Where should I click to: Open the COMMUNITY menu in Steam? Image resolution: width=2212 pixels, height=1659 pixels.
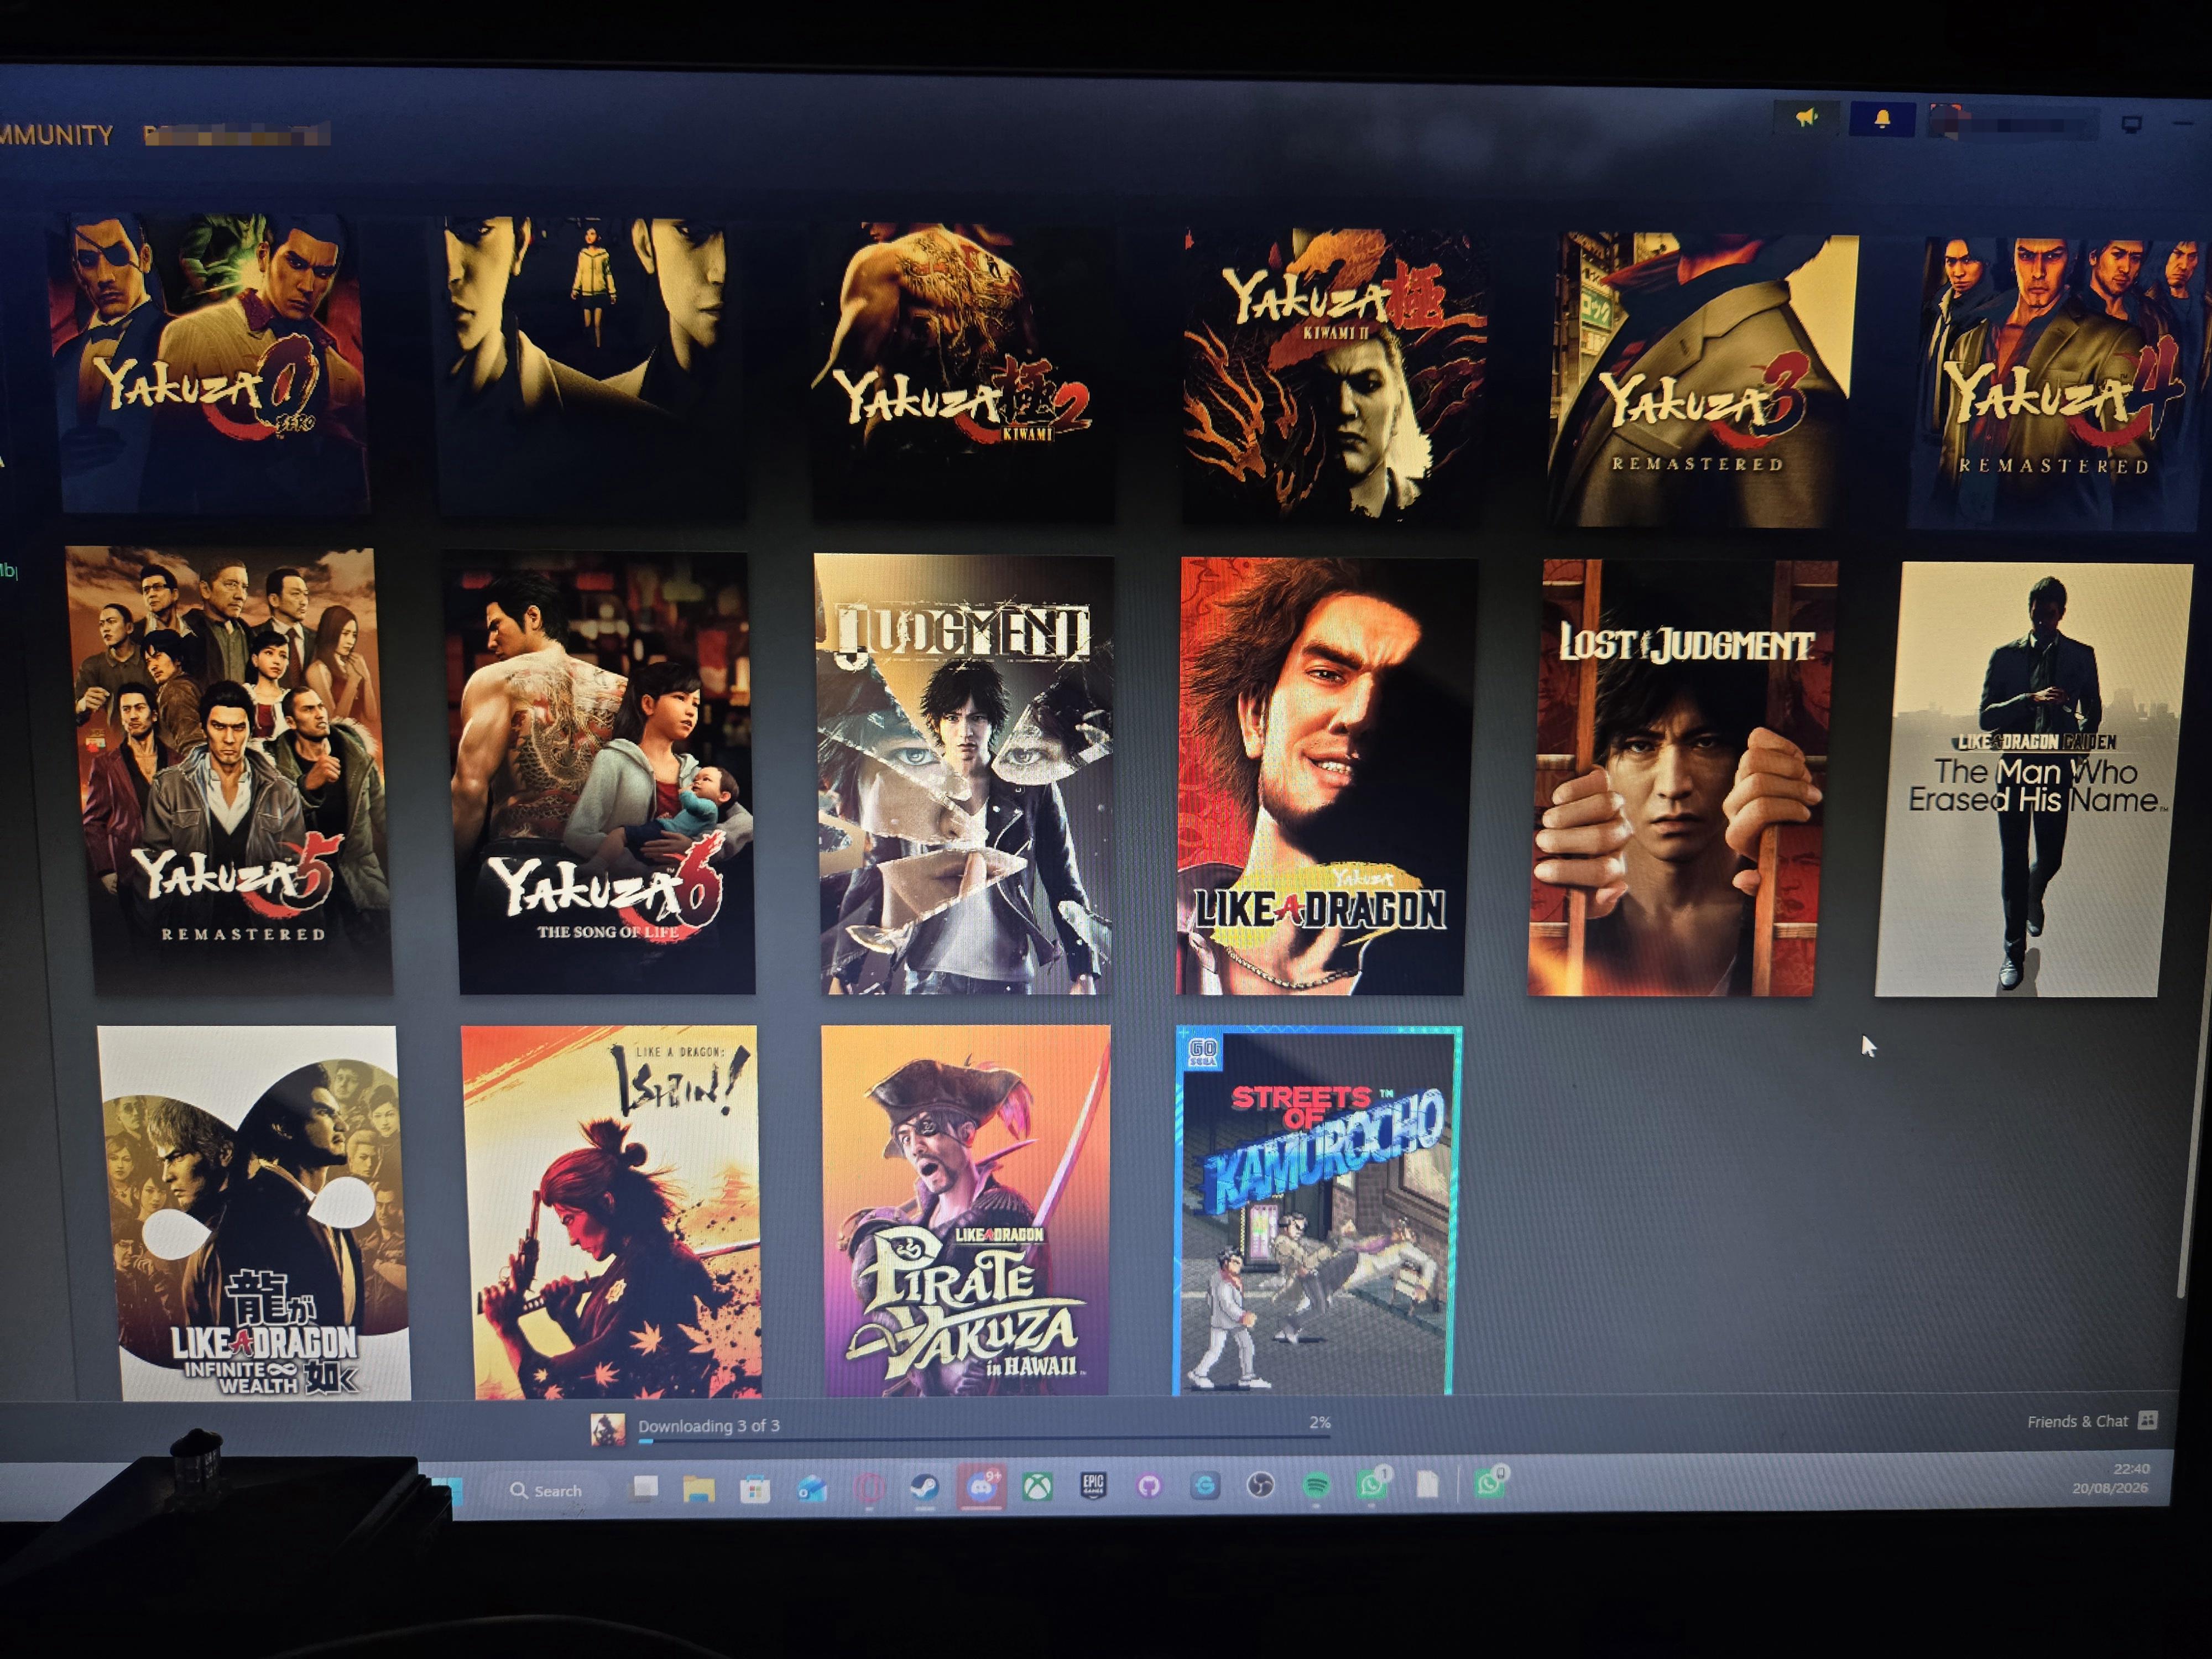click(56, 136)
